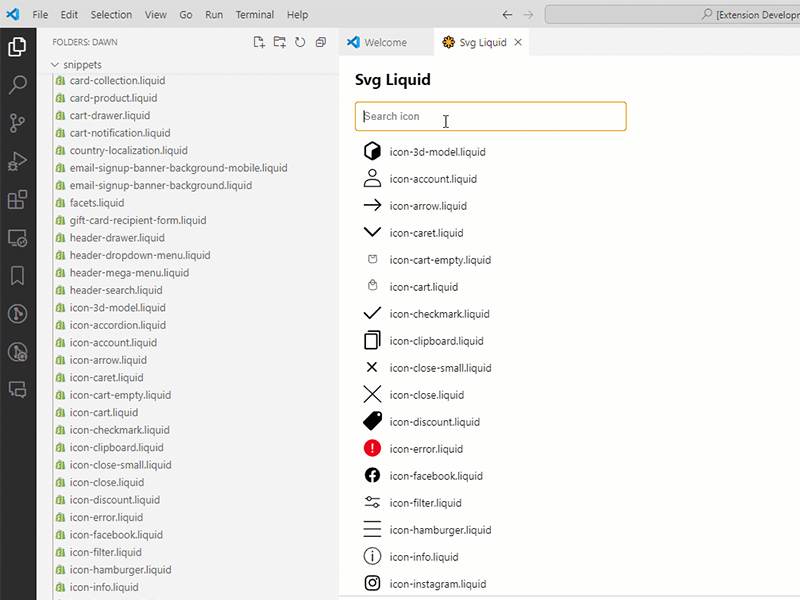Open the File menu
Screen dimensions: 800x600
click(x=40, y=15)
